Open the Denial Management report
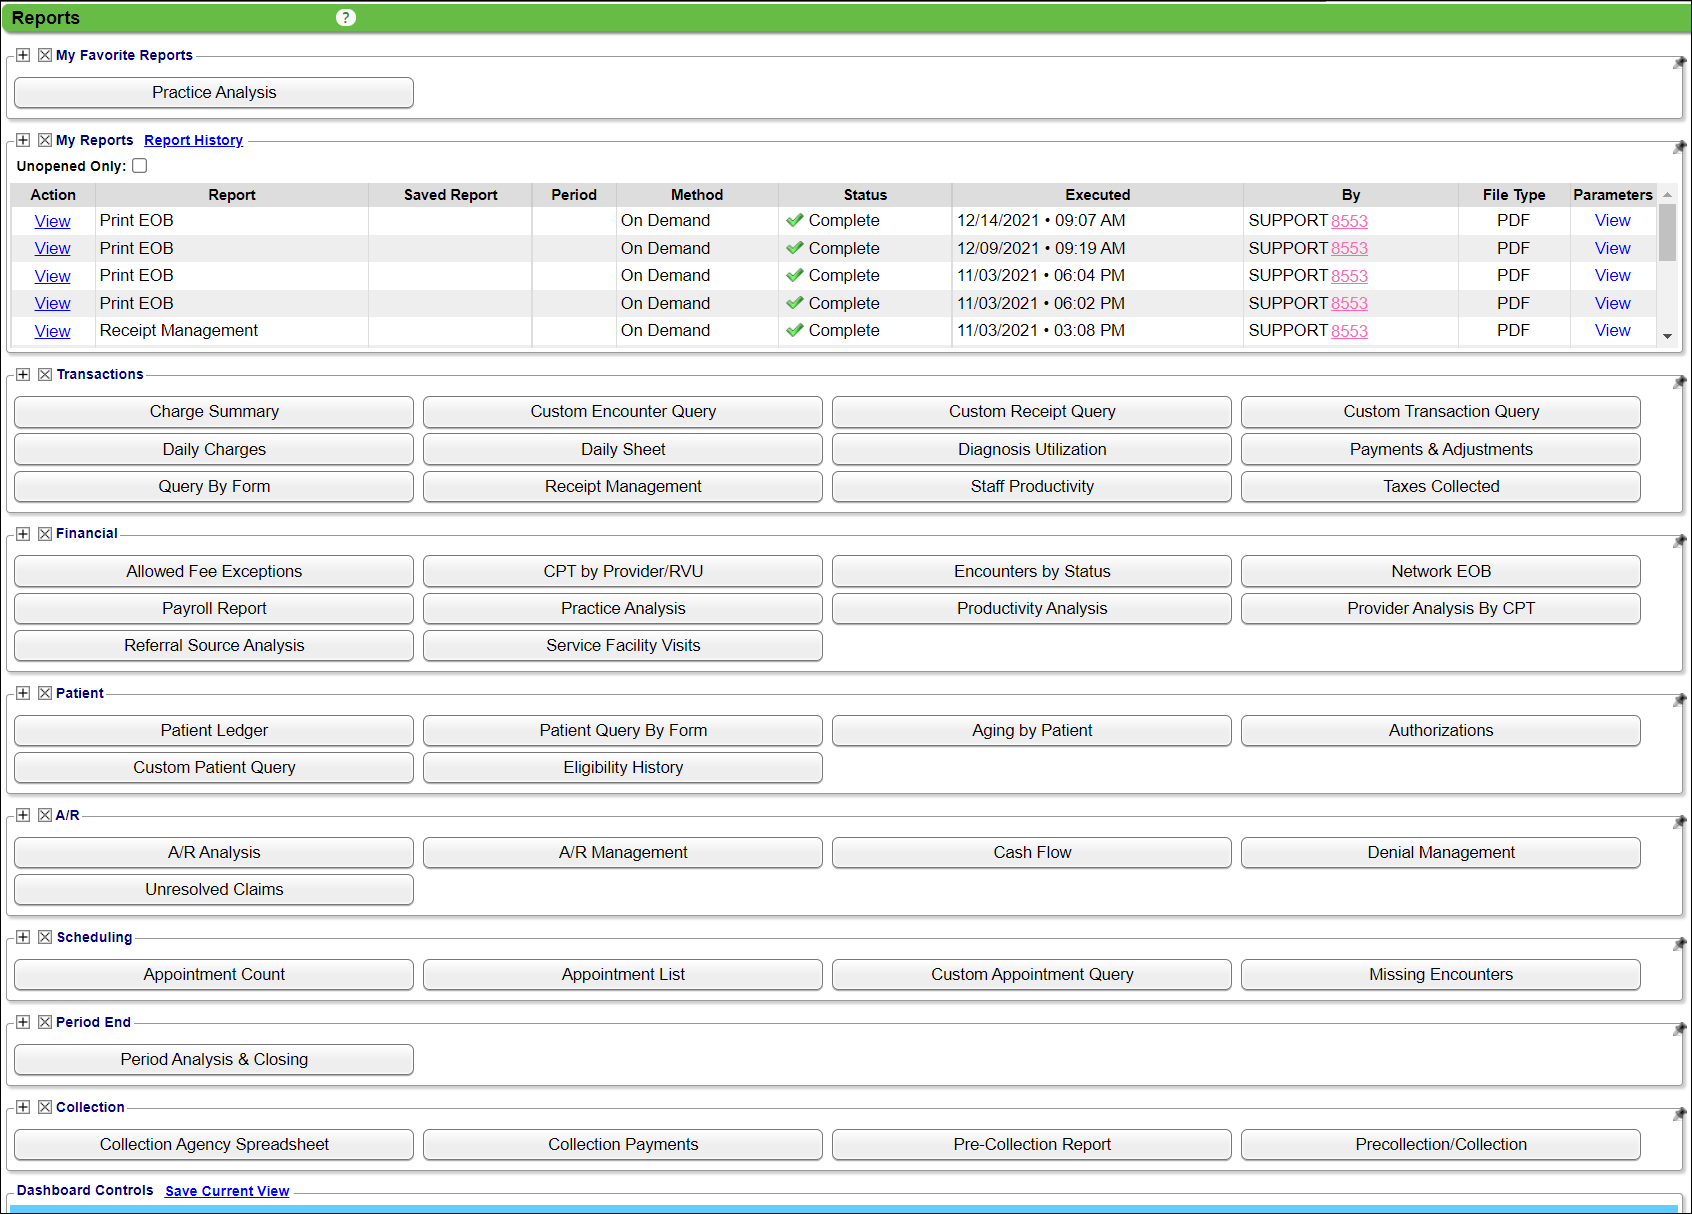The height and width of the screenshot is (1214, 1692). tap(1440, 852)
